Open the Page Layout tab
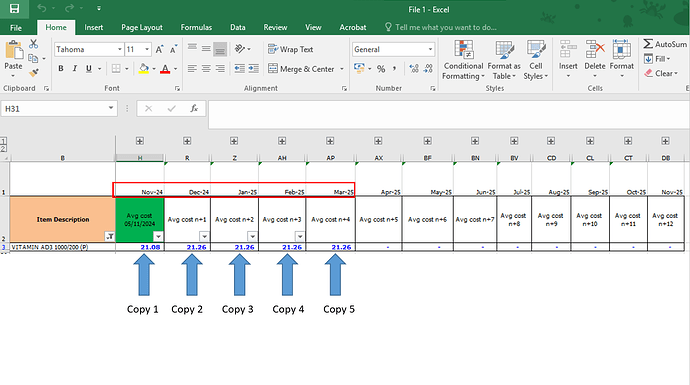This screenshot has height=385, width=690. [x=142, y=27]
